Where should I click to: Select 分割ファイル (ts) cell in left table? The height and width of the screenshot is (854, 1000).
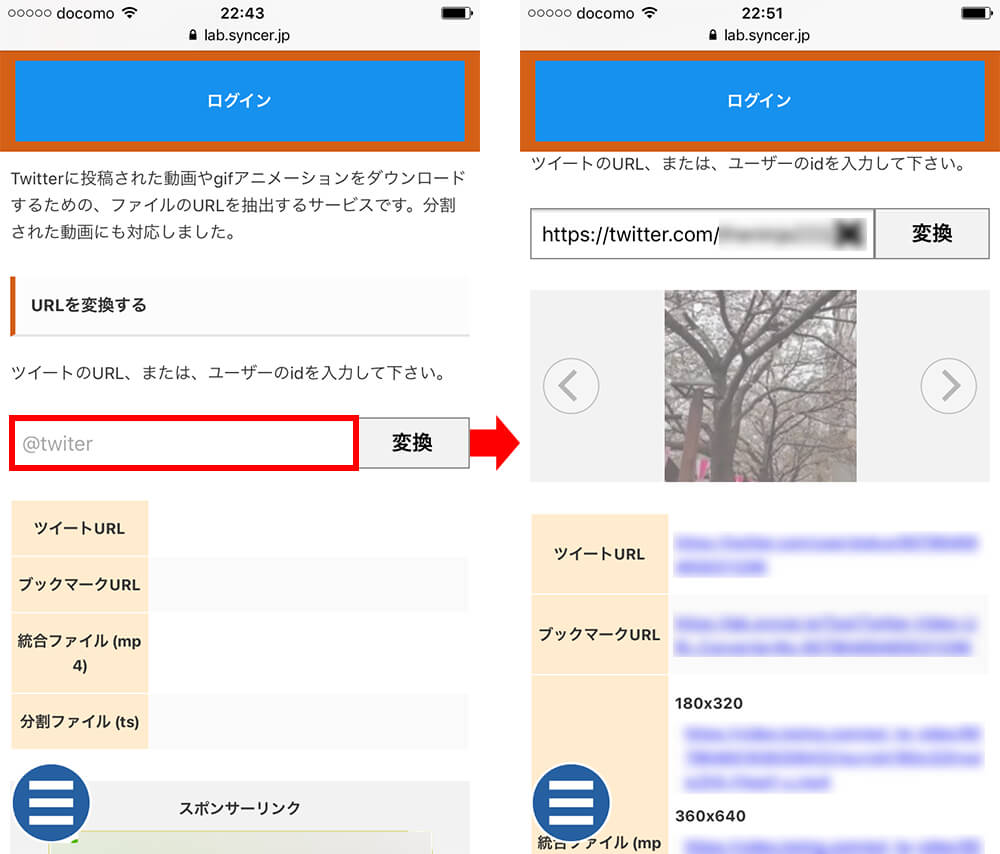click(80, 721)
